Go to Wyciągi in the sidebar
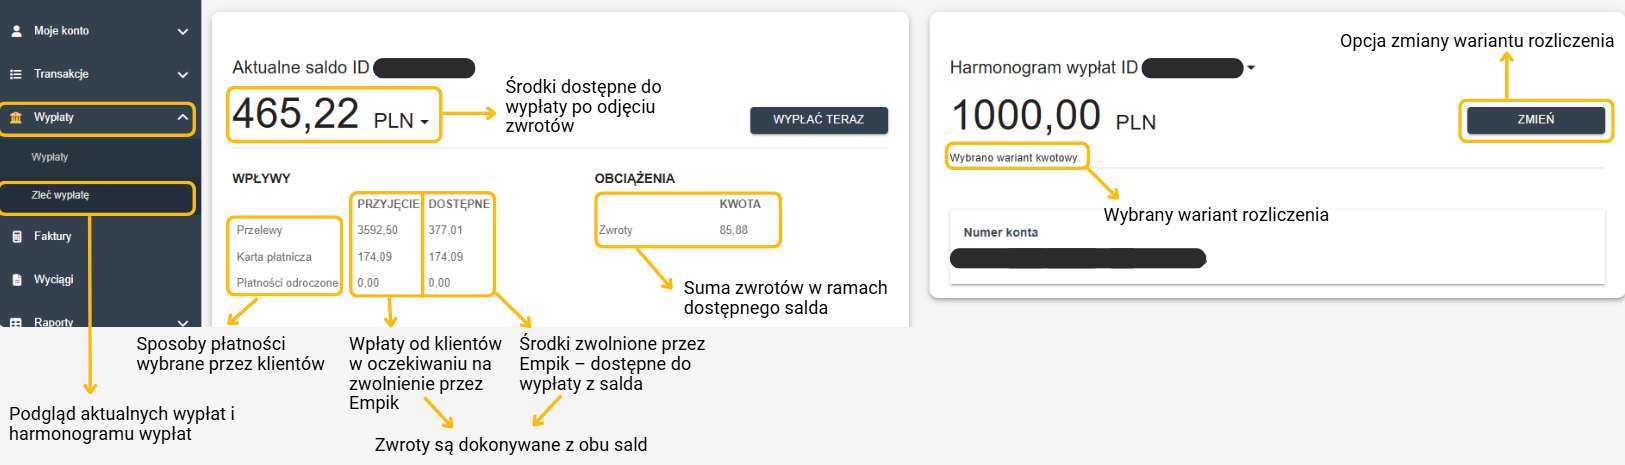1625x465 pixels. pos(54,280)
